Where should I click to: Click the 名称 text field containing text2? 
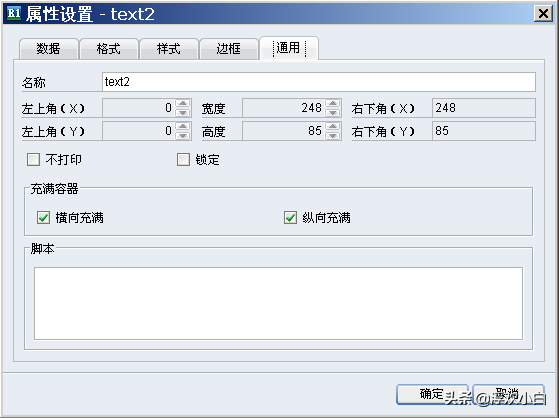319,82
